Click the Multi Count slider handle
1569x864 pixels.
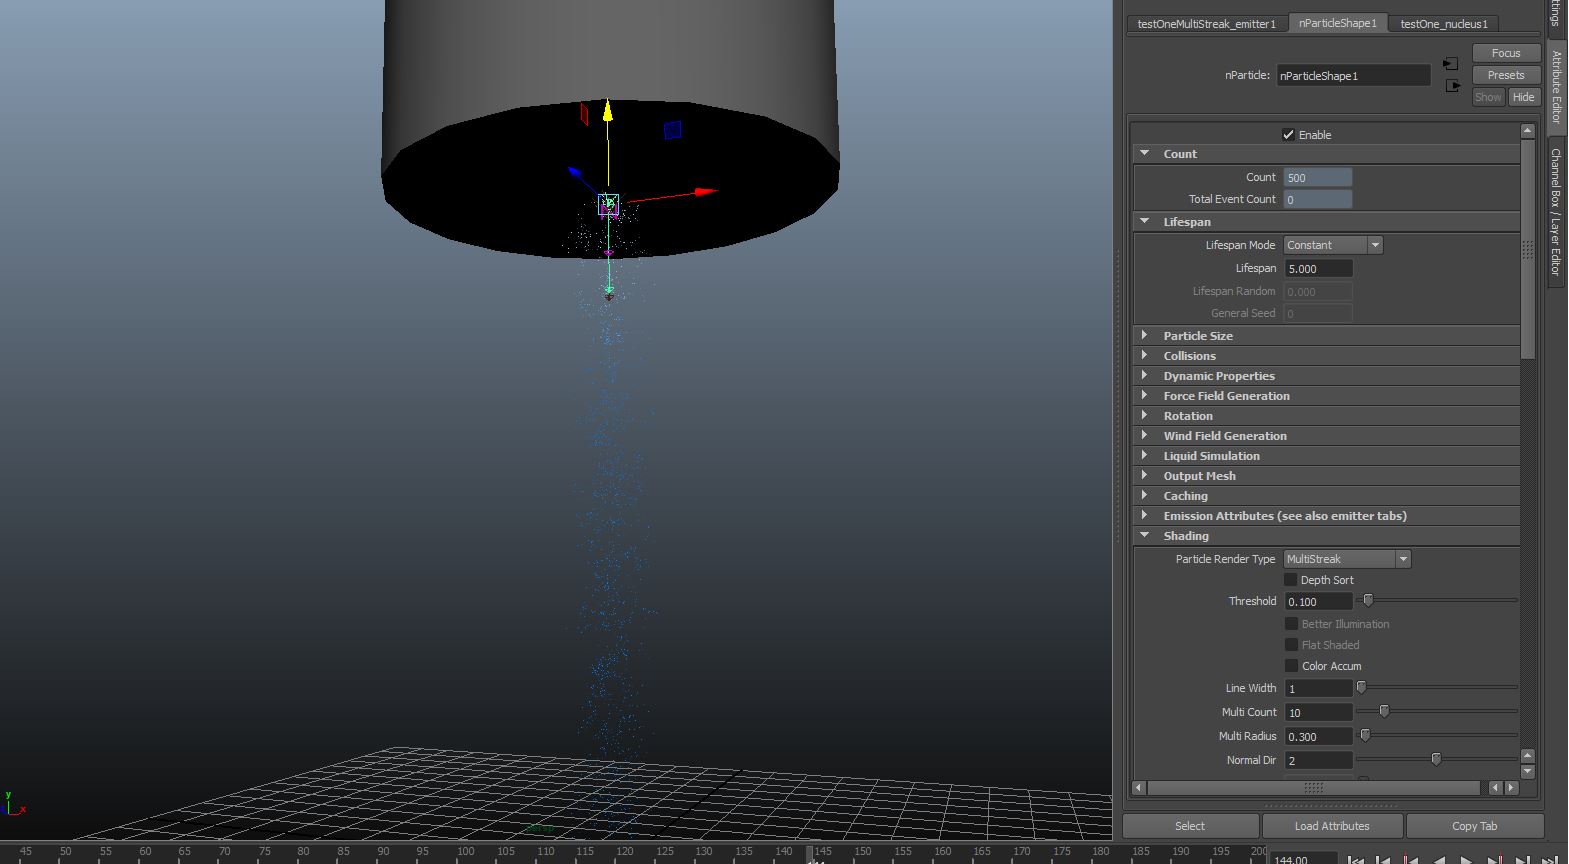point(1384,711)
